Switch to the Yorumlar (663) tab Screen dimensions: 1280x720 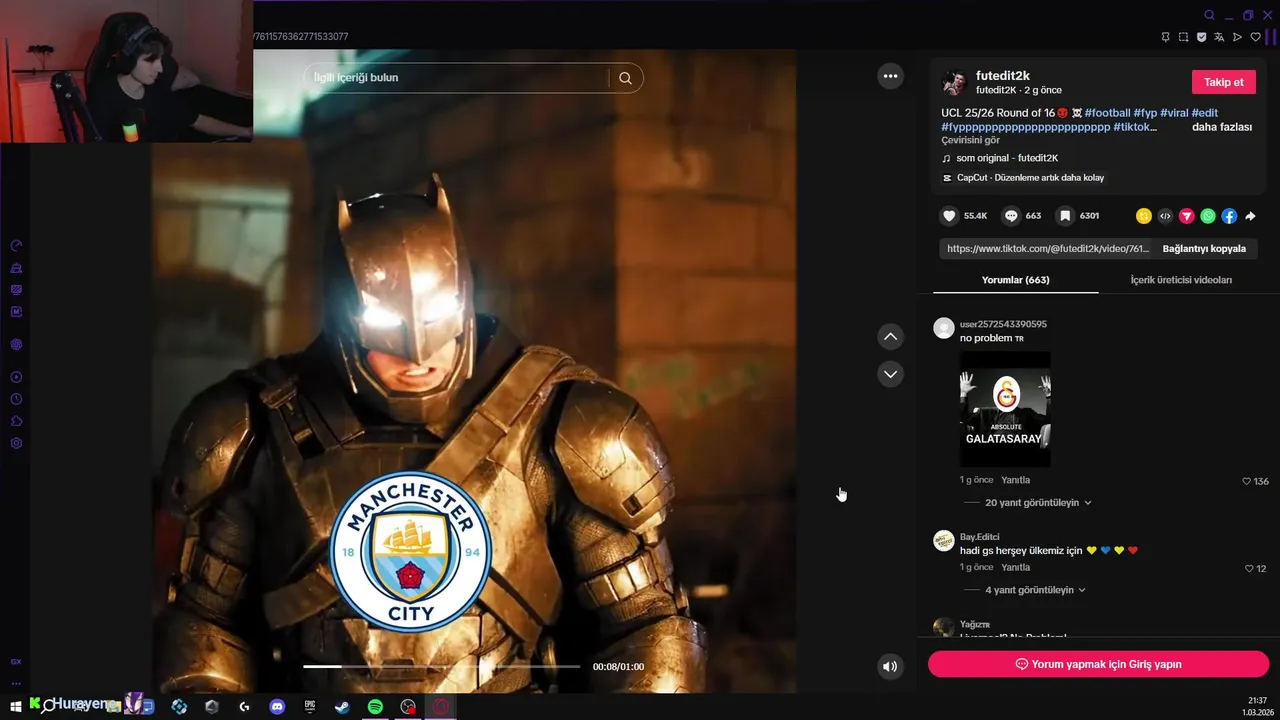click(x=1015, y=280)
